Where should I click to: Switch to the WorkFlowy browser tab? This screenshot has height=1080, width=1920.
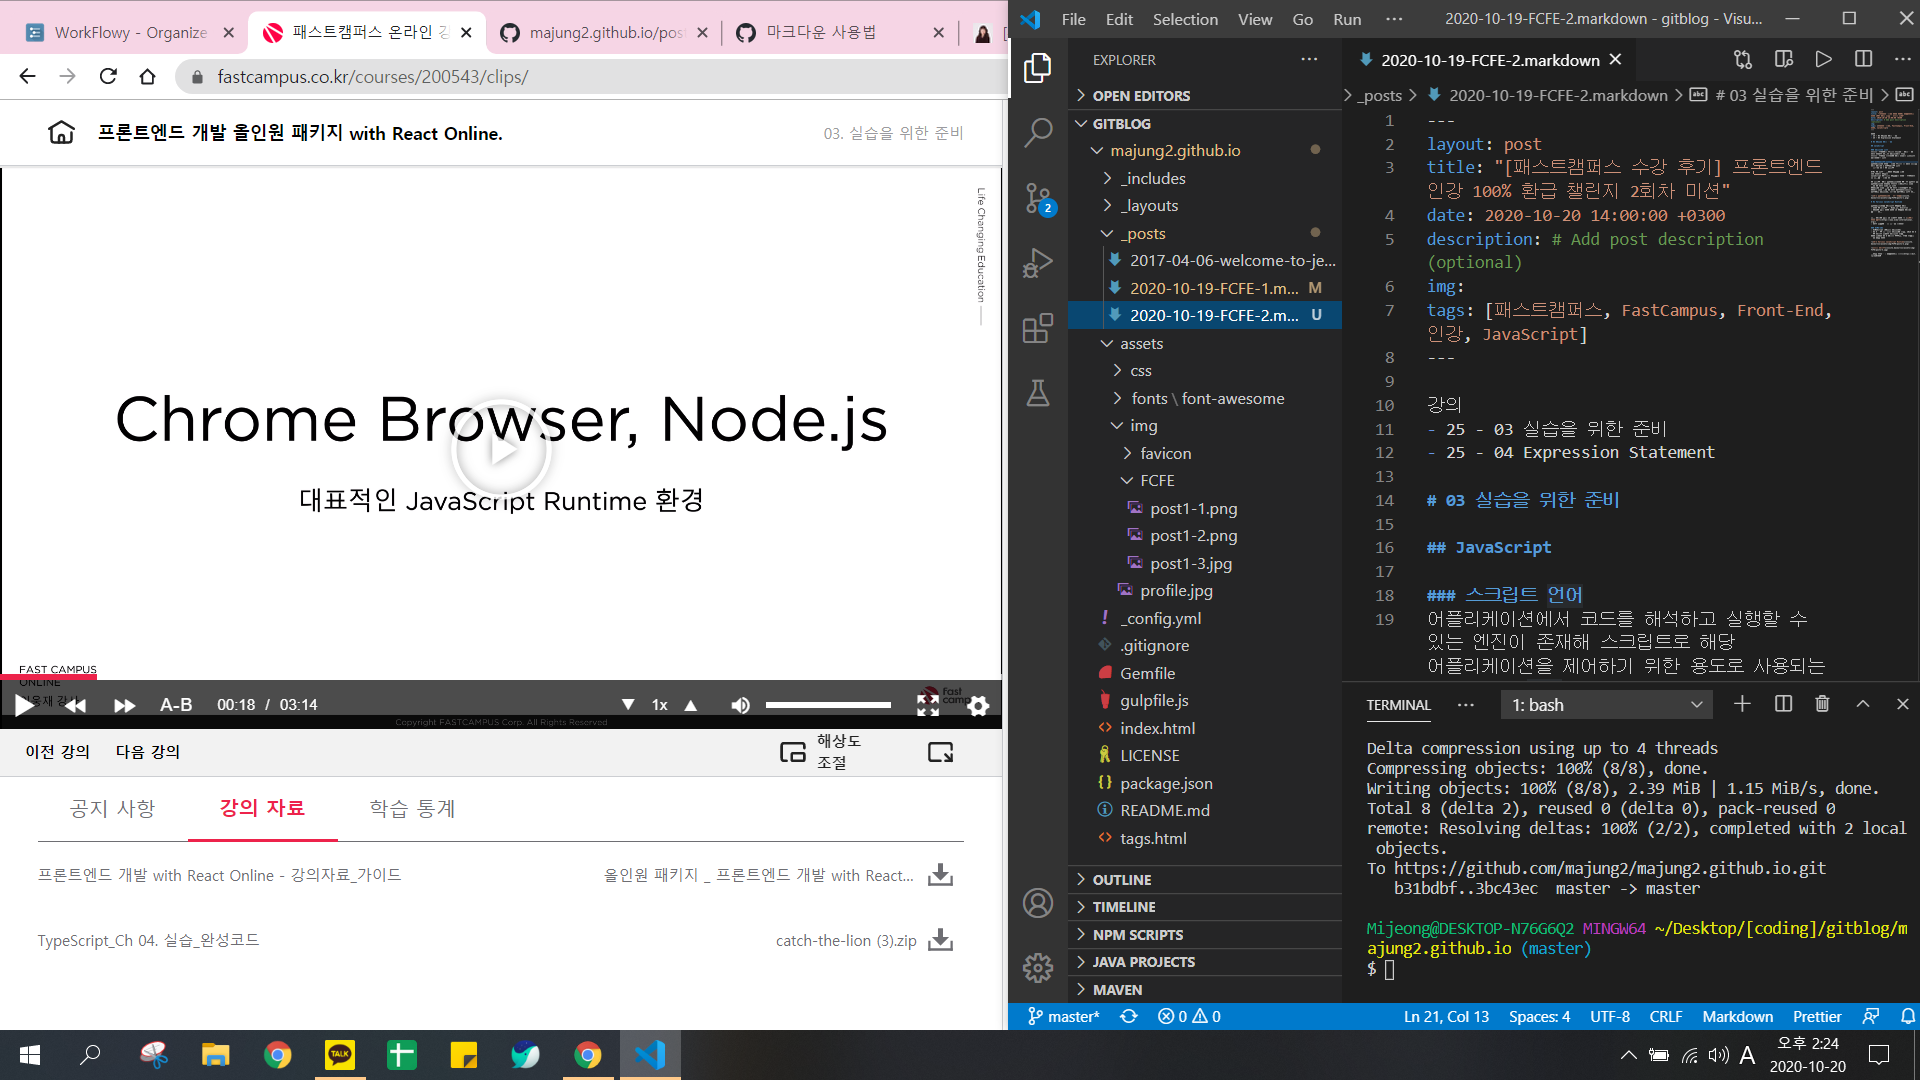click(x=128, y=32)
